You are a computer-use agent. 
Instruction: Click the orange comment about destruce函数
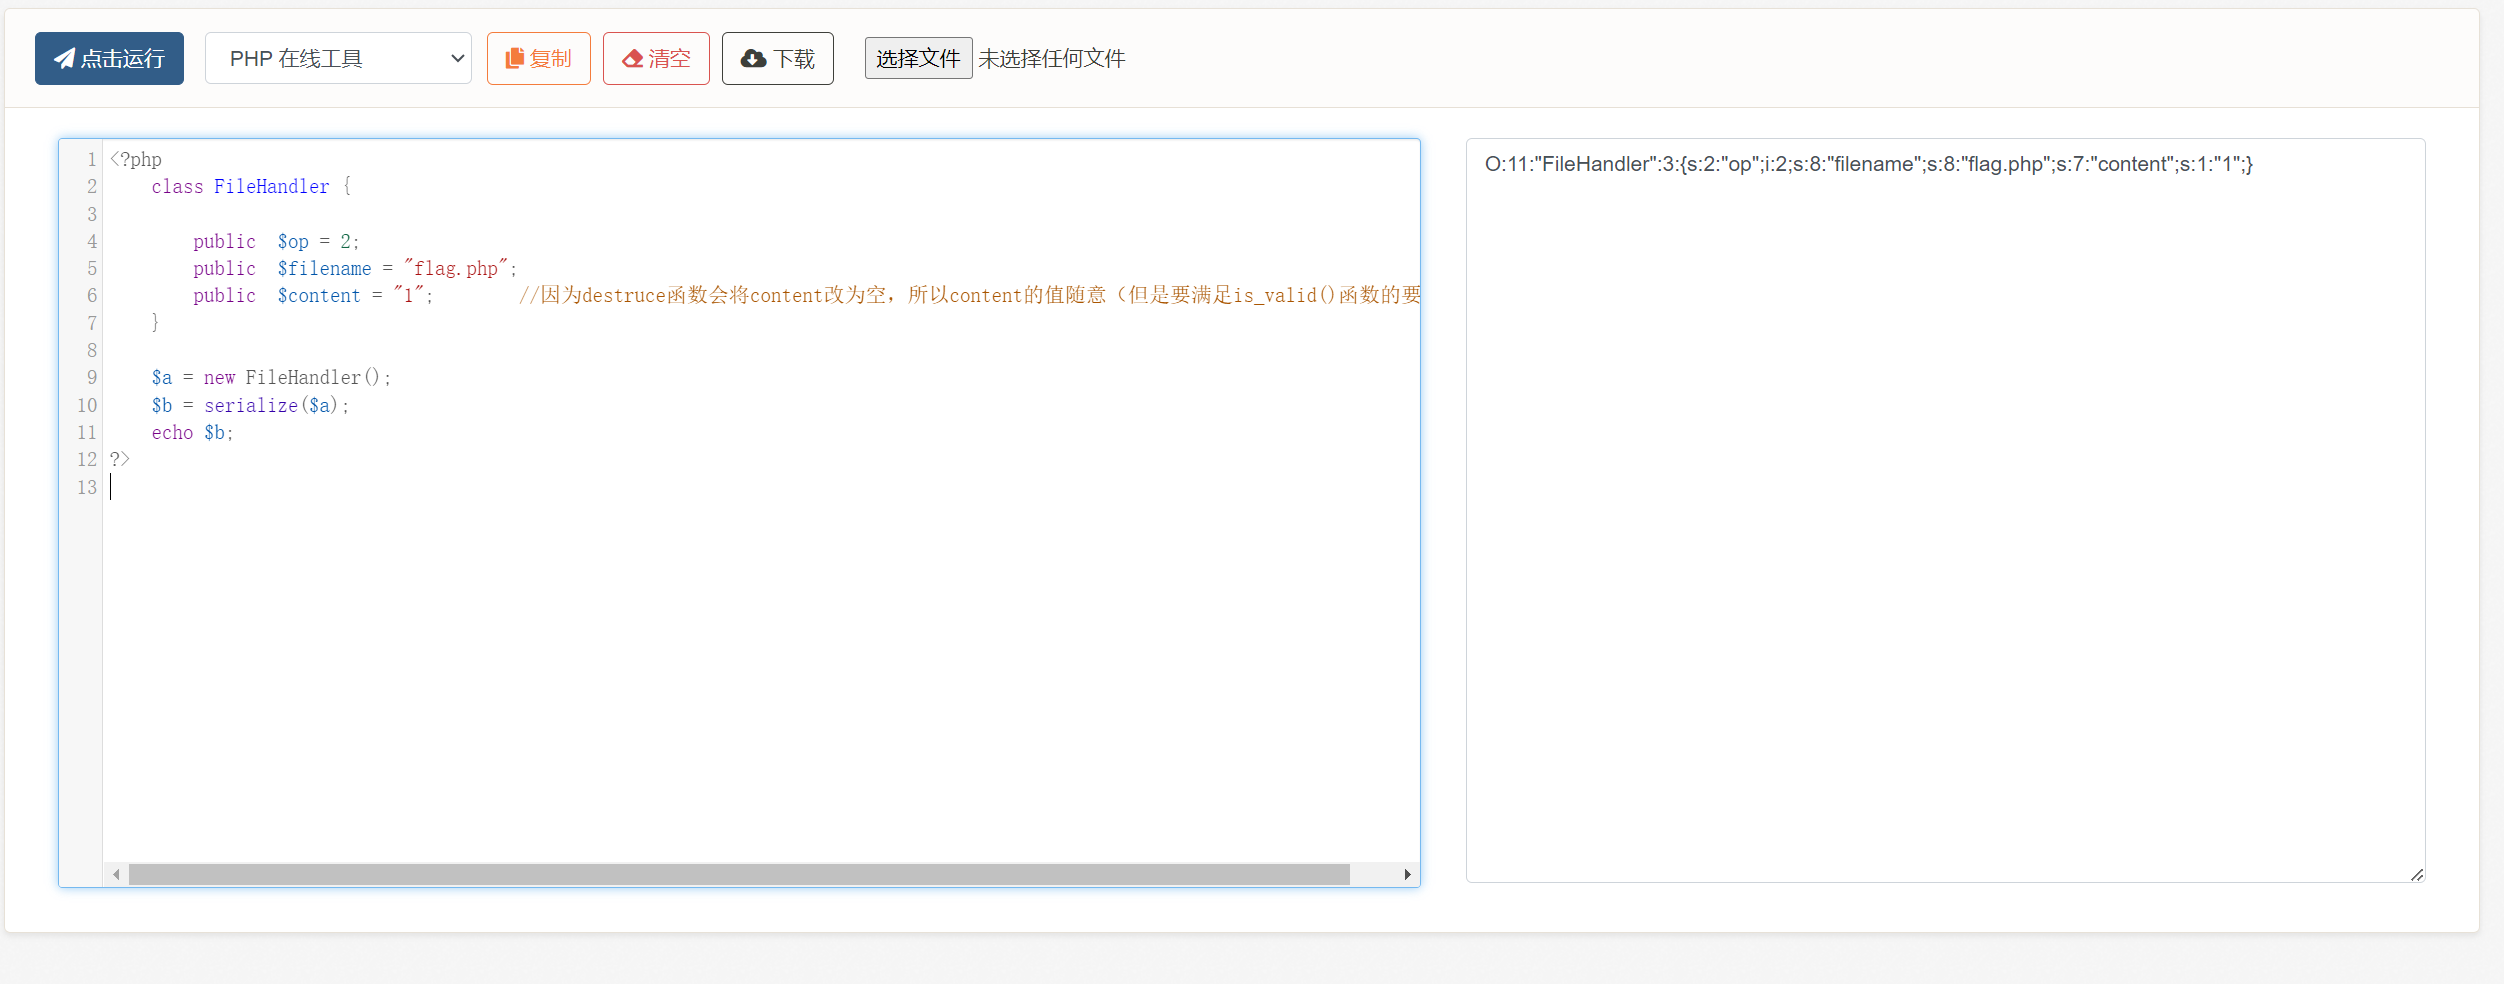[969, 296]
